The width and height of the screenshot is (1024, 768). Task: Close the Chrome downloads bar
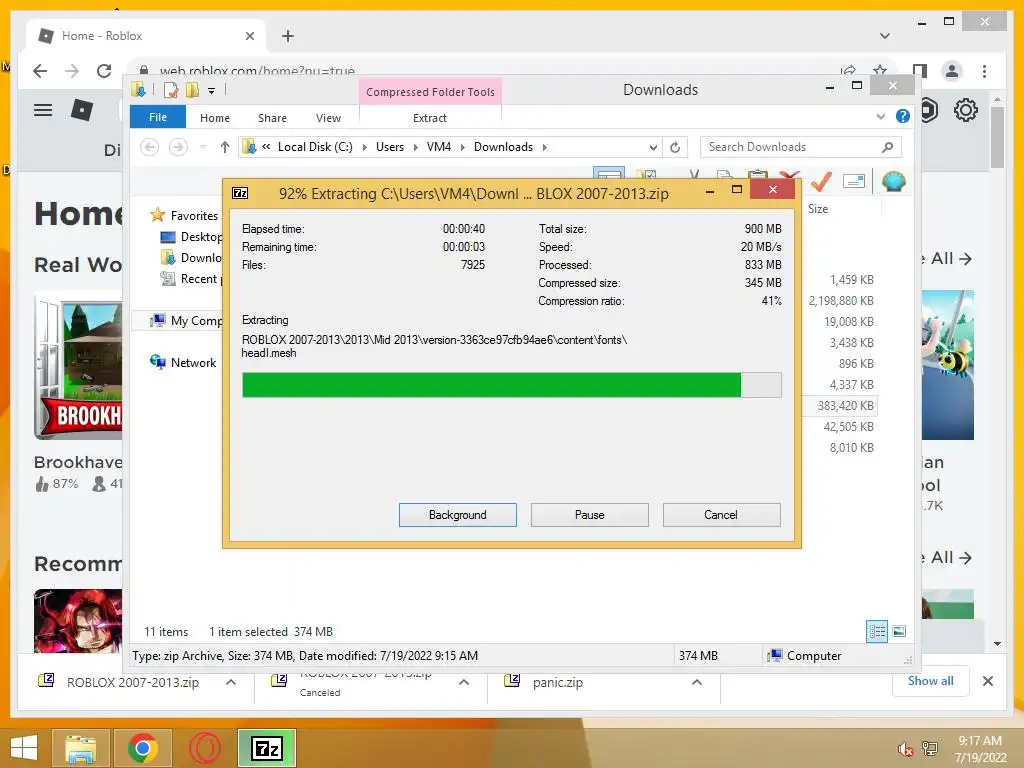click(987, 681)
